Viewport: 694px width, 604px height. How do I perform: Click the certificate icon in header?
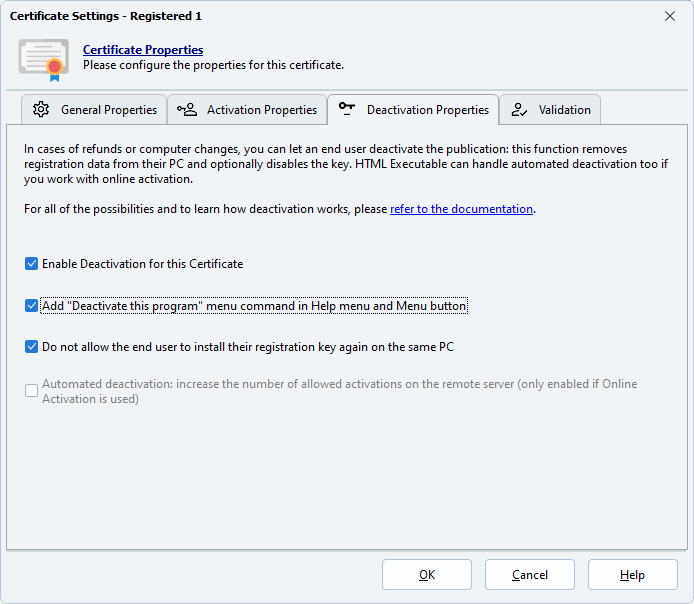(x=43, y=58)
